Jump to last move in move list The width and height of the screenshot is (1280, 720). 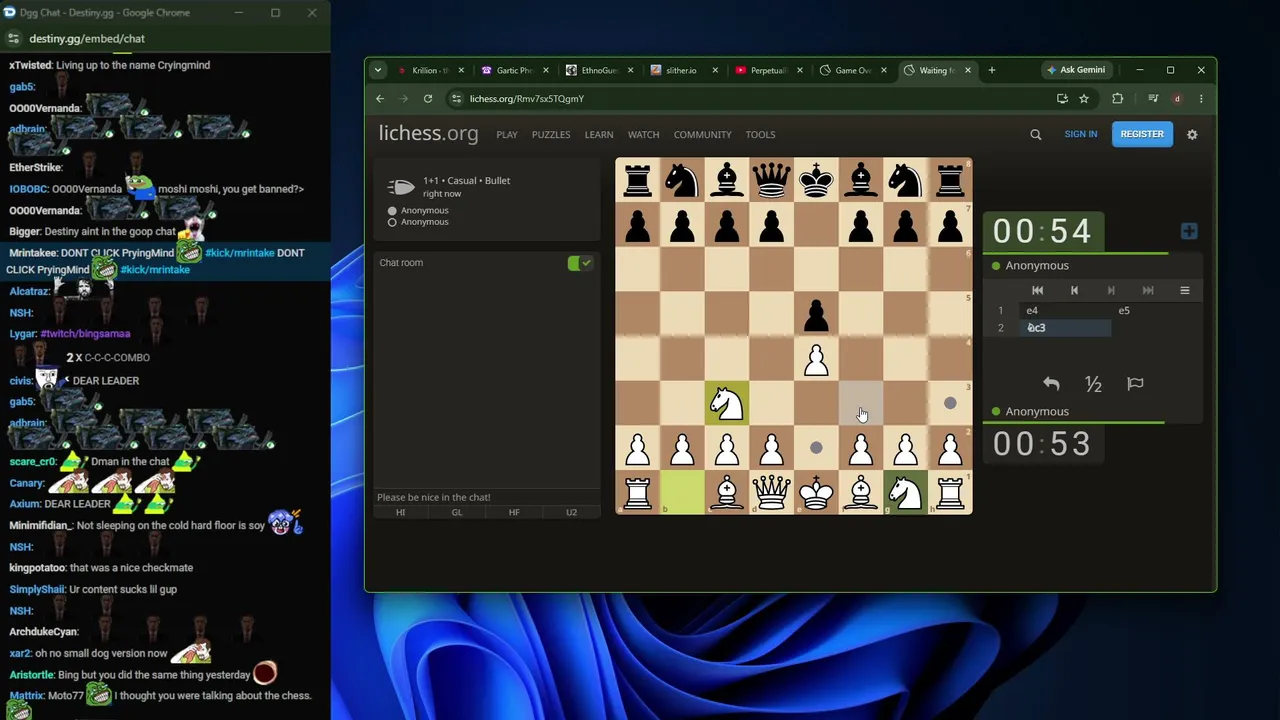(x=1148, y=290)
